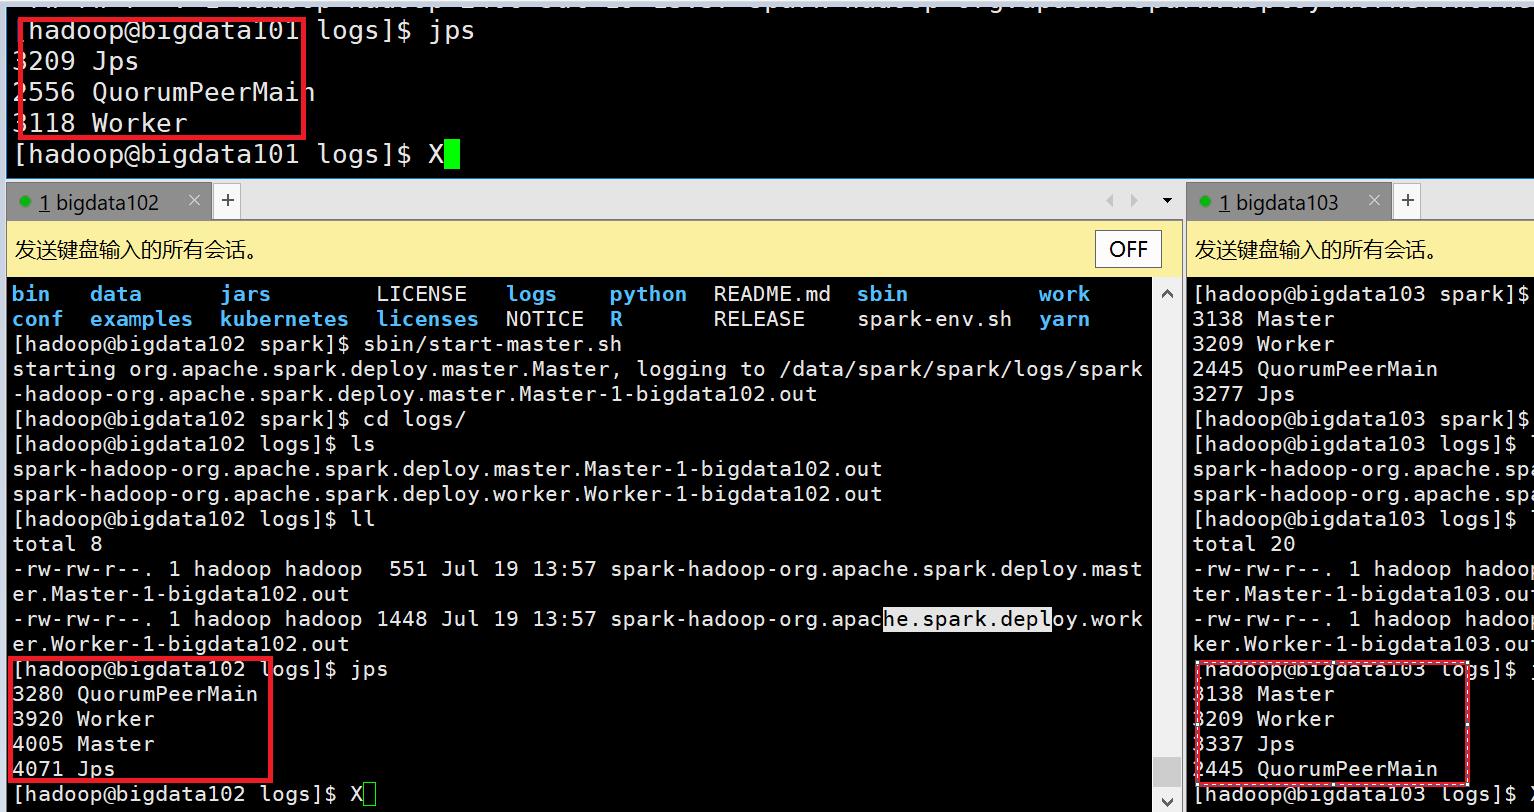Click the 'NOTICE' file name
1534x812 pixels.
(x=544, y=319)
